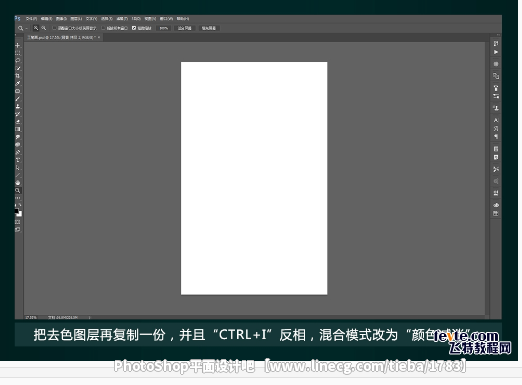Click the 适合屏幕 fit screen button
Image resolution: width=522 pixels, height=385 pixels.
[x=185, y=28]
